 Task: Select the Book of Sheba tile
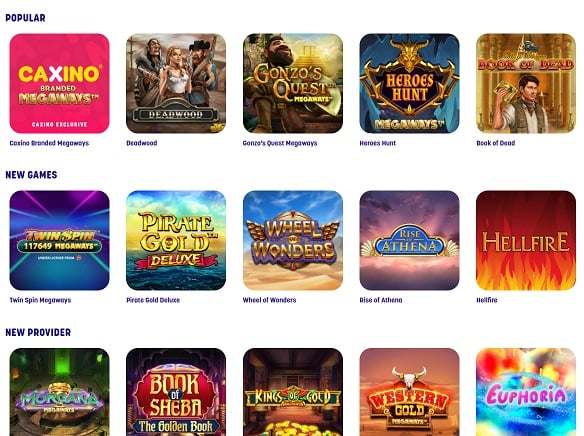[176, 392]
